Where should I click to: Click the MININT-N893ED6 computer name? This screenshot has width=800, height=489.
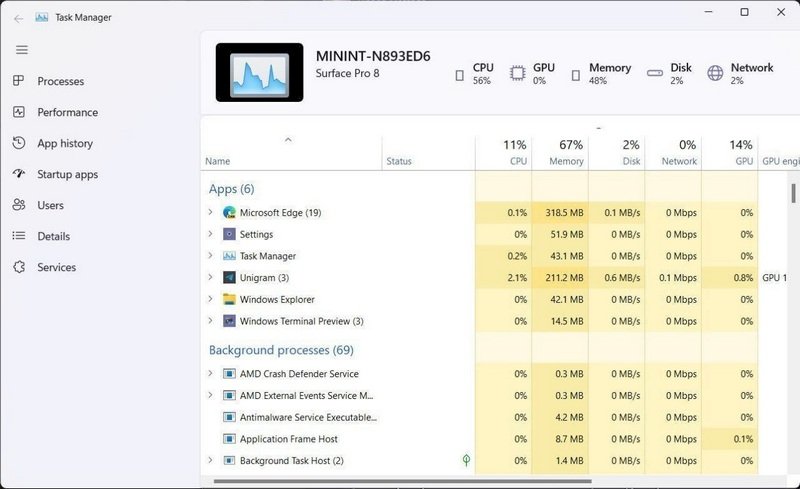[373, 56]
